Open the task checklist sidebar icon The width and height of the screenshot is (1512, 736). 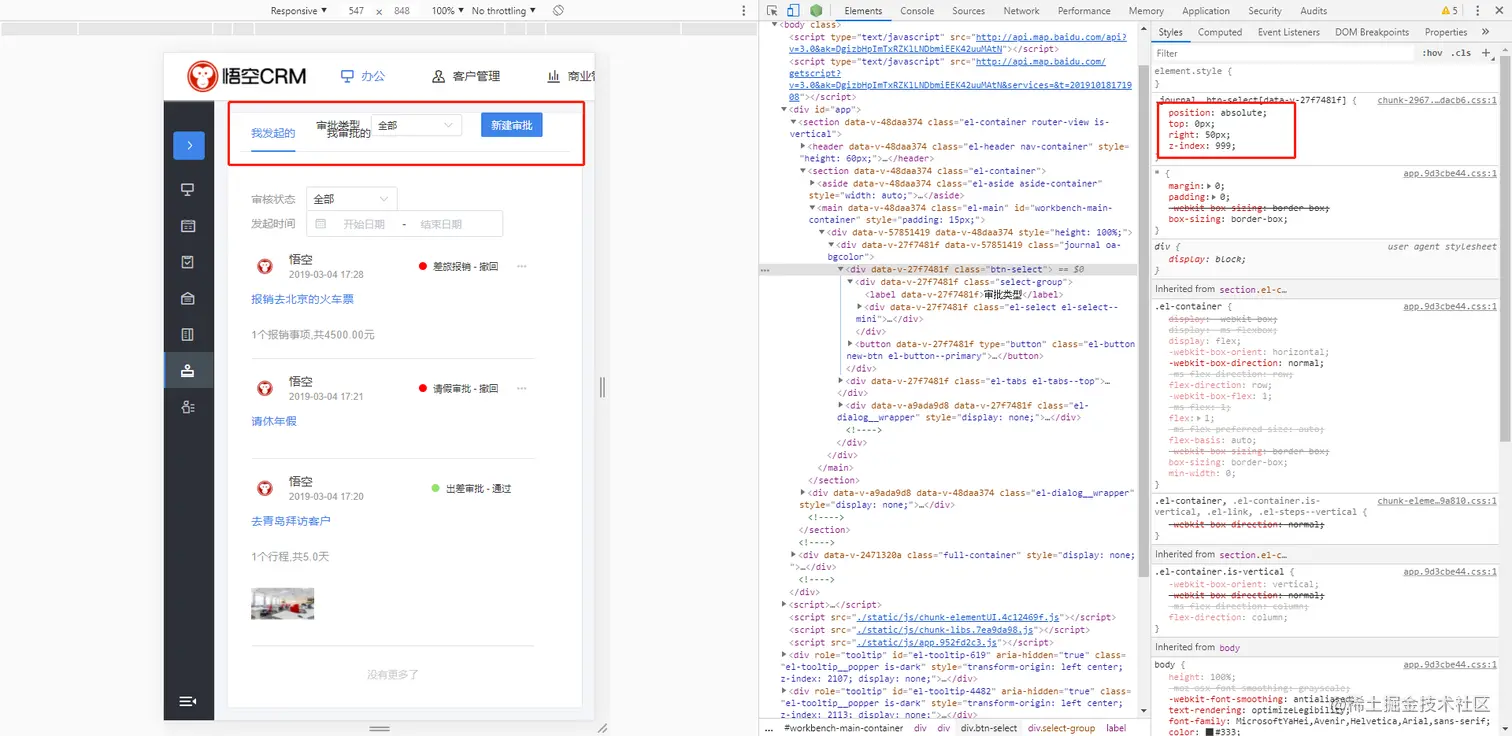188,262
